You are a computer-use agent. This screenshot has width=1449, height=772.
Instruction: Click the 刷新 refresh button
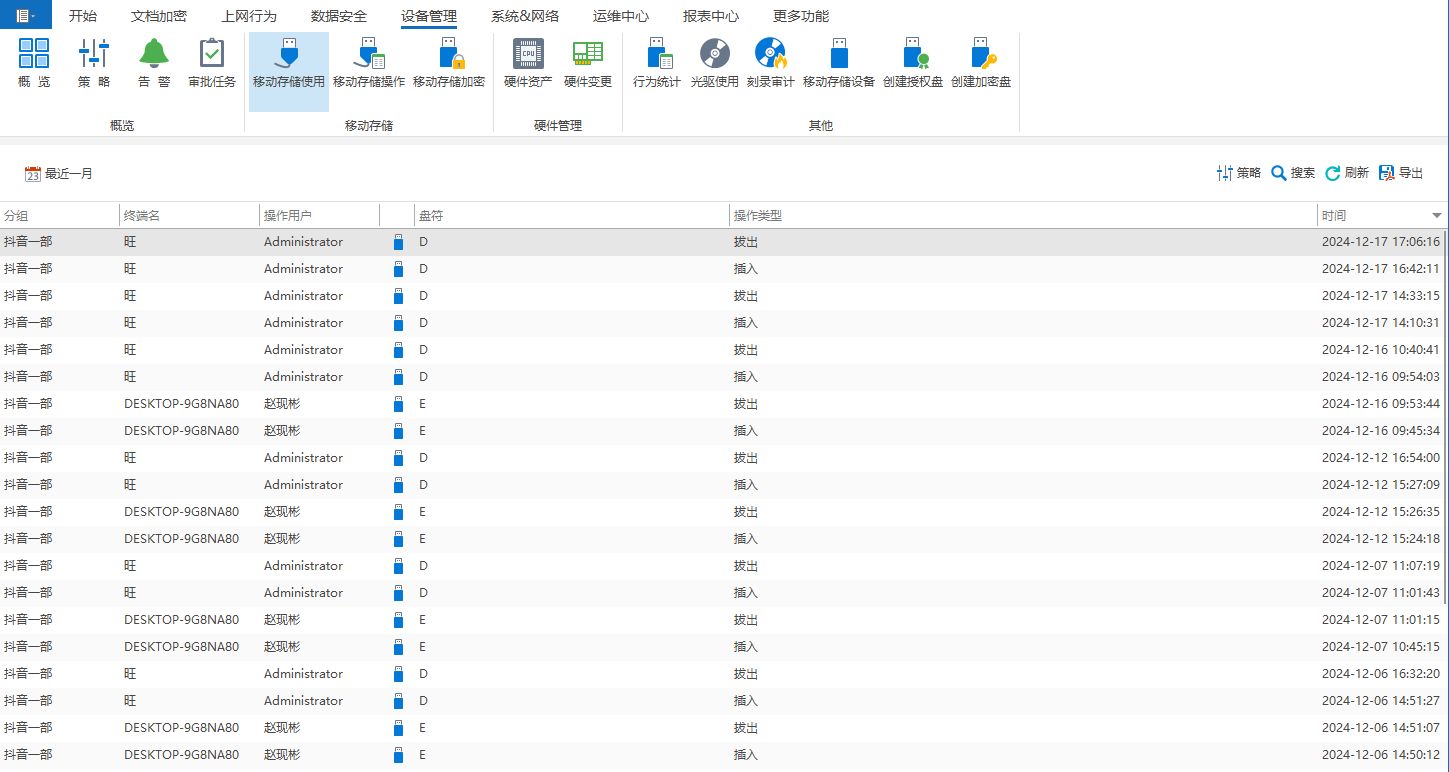[x=1347, y=173]
